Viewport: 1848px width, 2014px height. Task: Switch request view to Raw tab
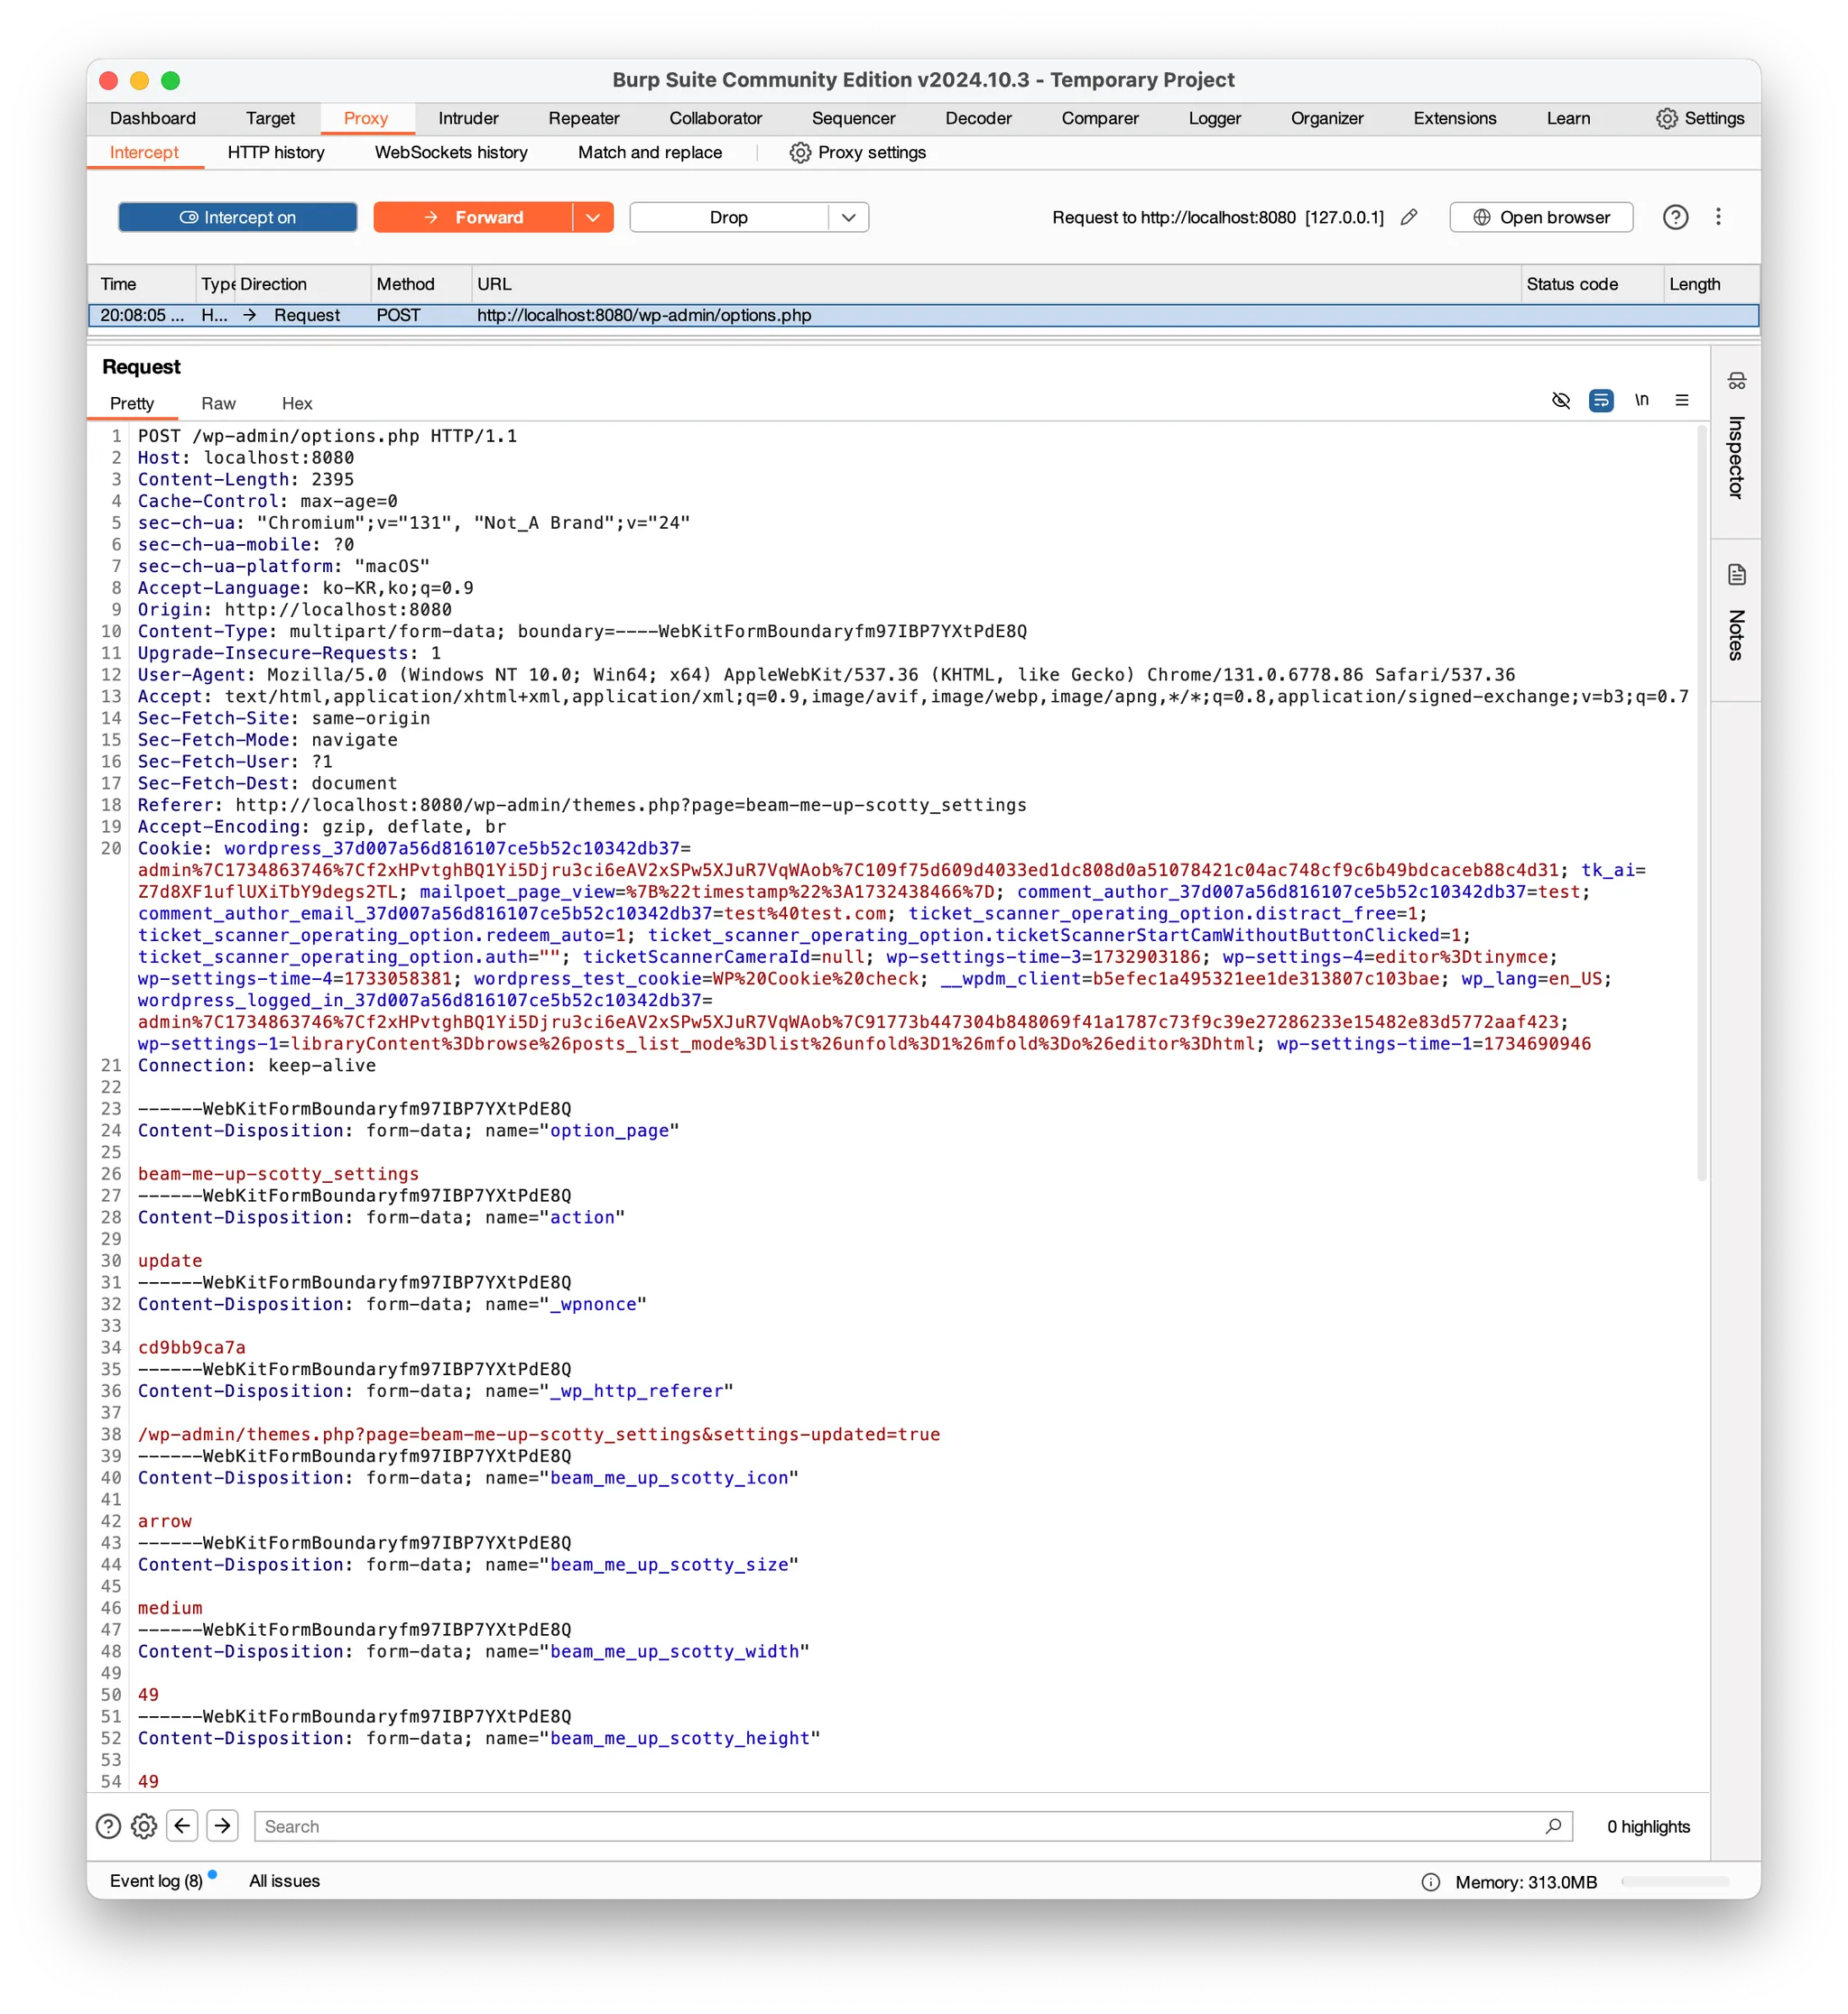click(218, 403)
